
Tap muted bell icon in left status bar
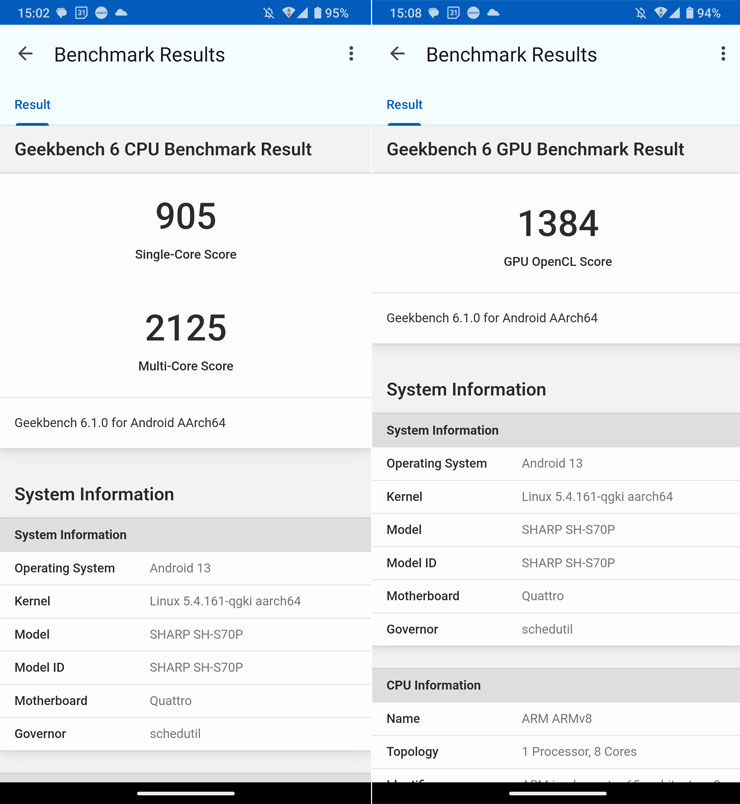click(x=269, y=13)
